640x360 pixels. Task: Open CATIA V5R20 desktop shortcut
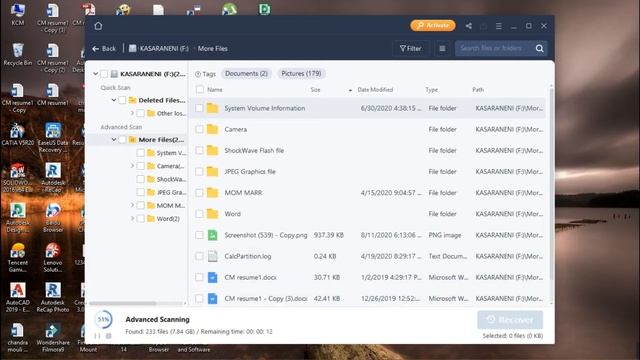[x=18, y=135]
